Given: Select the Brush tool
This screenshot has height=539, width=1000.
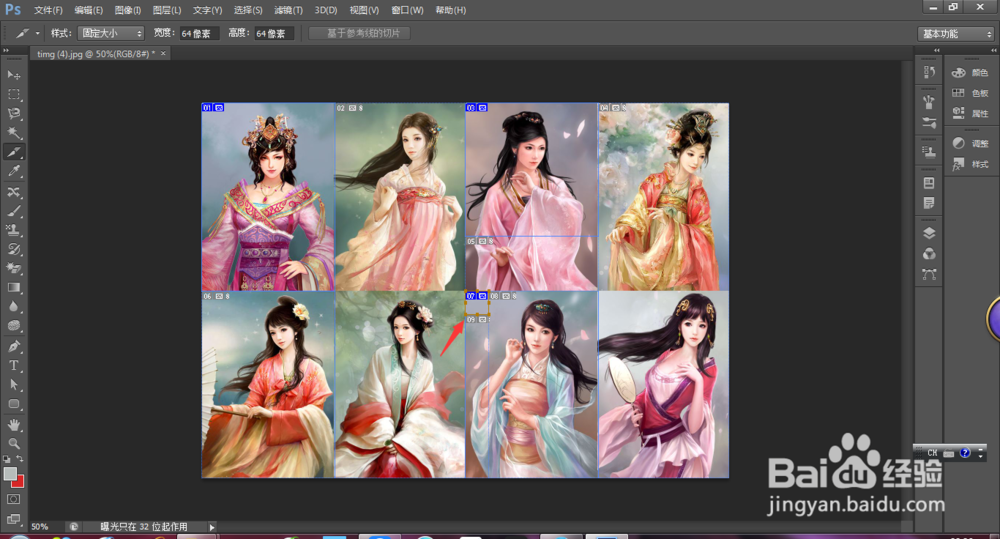Looking at the screenshot, I should pyautogui.click(x=13, y=210).
